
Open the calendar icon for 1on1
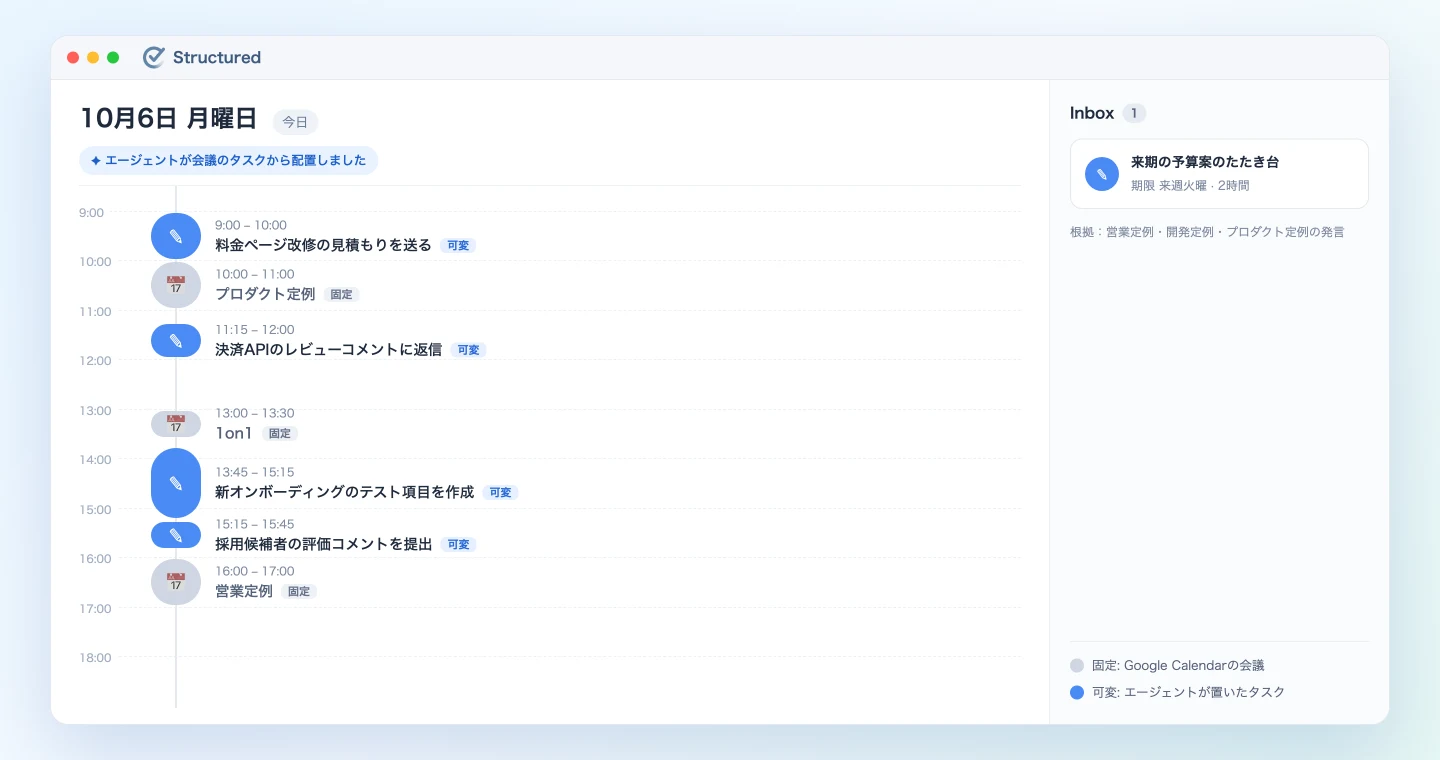coord(176,424)
